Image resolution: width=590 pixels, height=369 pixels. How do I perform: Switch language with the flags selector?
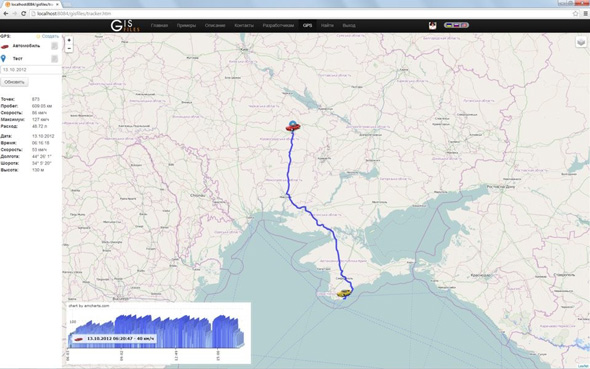point(456,25)
